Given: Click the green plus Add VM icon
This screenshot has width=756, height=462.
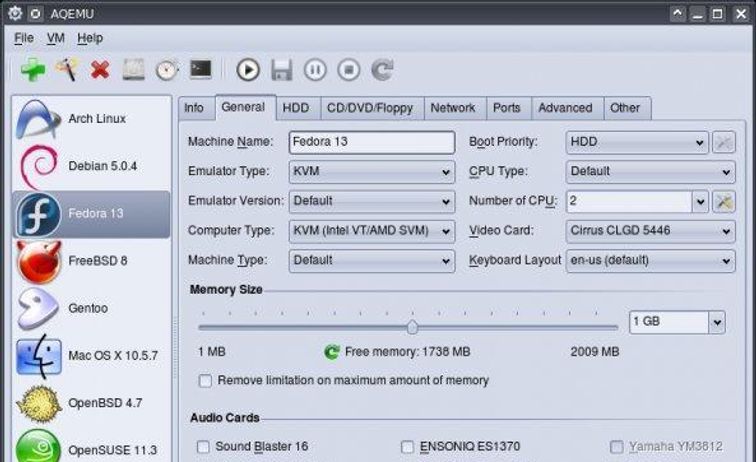Looking at the screenshot, I should point(33,70).
